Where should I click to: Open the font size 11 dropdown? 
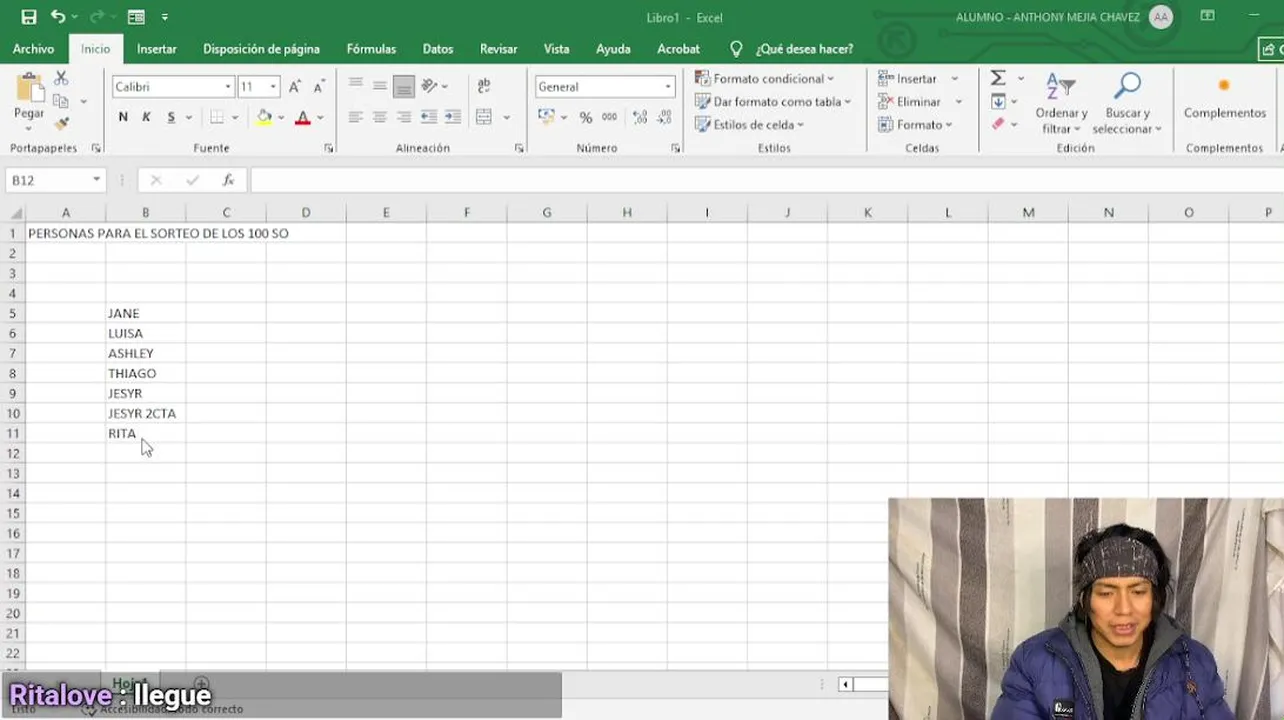coord(273,87)
